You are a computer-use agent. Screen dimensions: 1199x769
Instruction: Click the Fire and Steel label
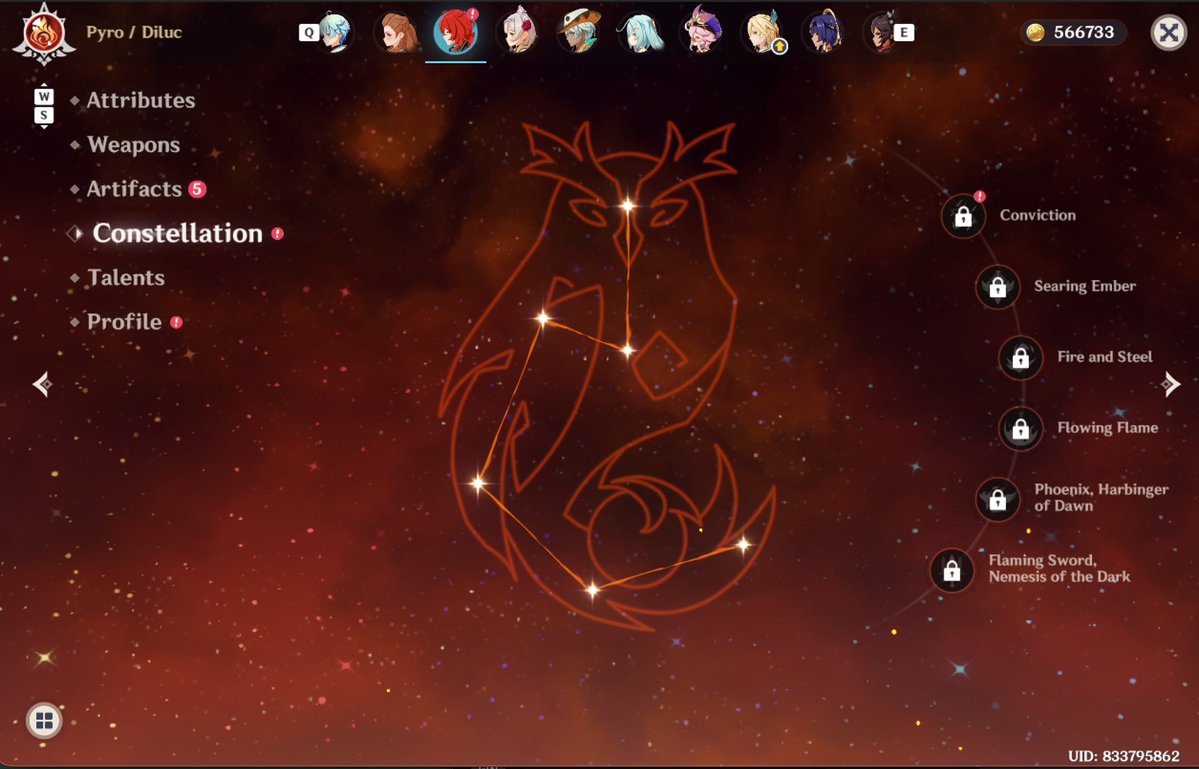1105,357
